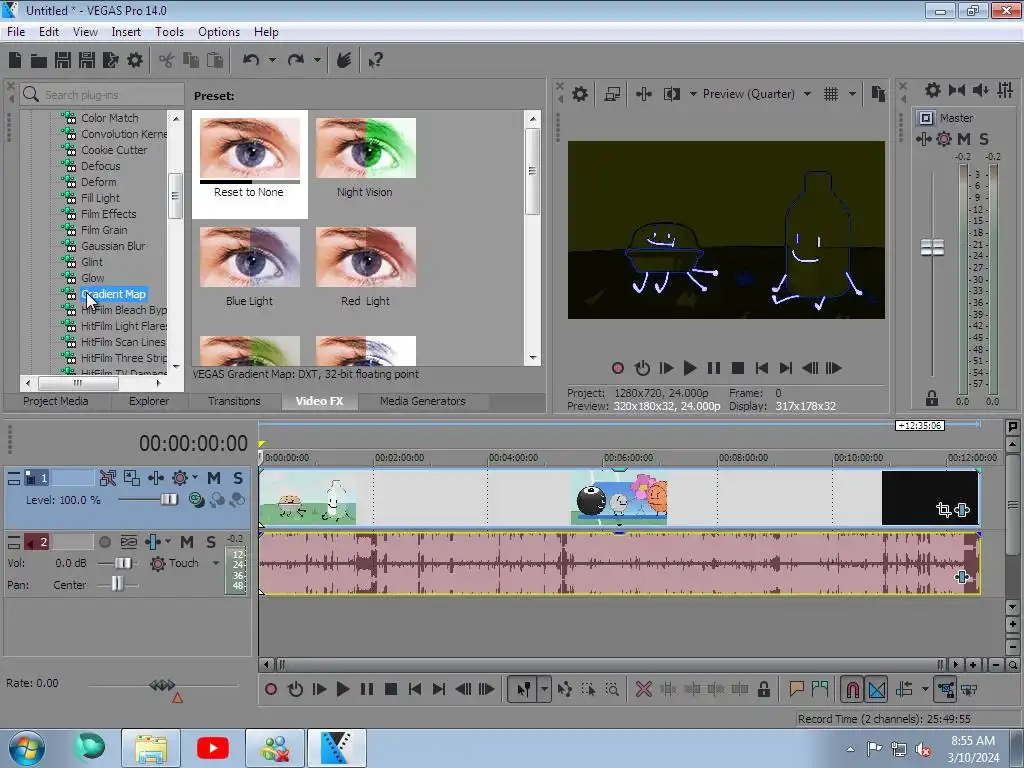This screenshot has width=1024, height=768.
Task: Switch to Media Generators tab
Action: tap(423, 401)
